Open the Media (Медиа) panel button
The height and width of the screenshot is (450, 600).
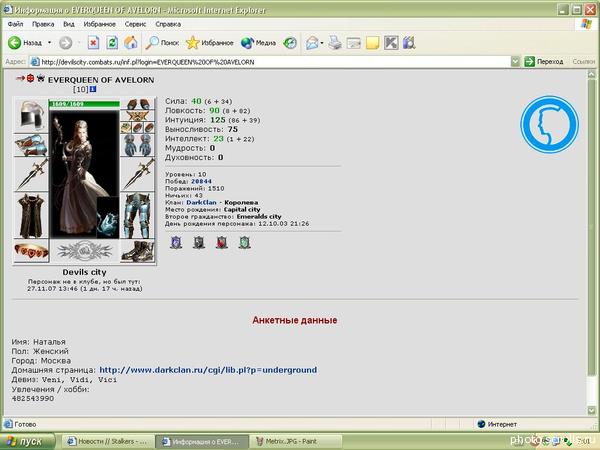(258, 43)
